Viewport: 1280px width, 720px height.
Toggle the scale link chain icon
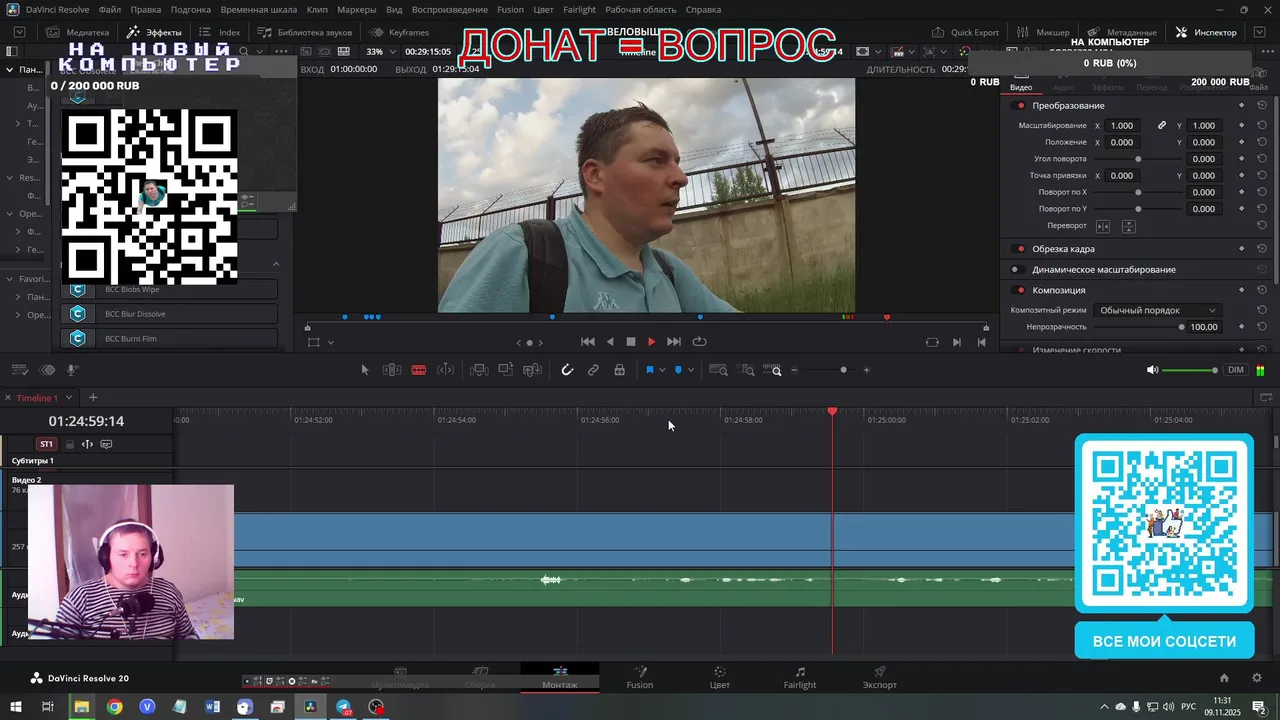pyautogui.click(x=1162, y=126)
